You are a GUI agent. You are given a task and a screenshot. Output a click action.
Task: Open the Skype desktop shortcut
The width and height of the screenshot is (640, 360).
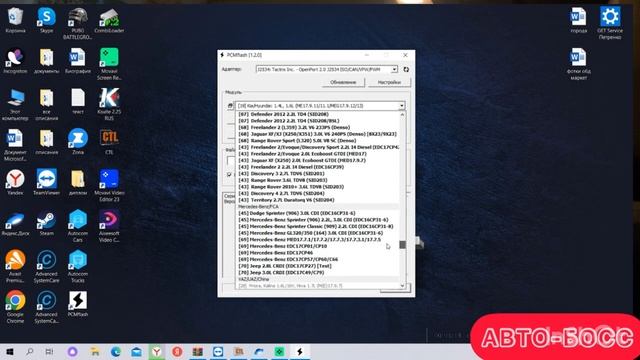pyautogui.click(x=47, y=20)
